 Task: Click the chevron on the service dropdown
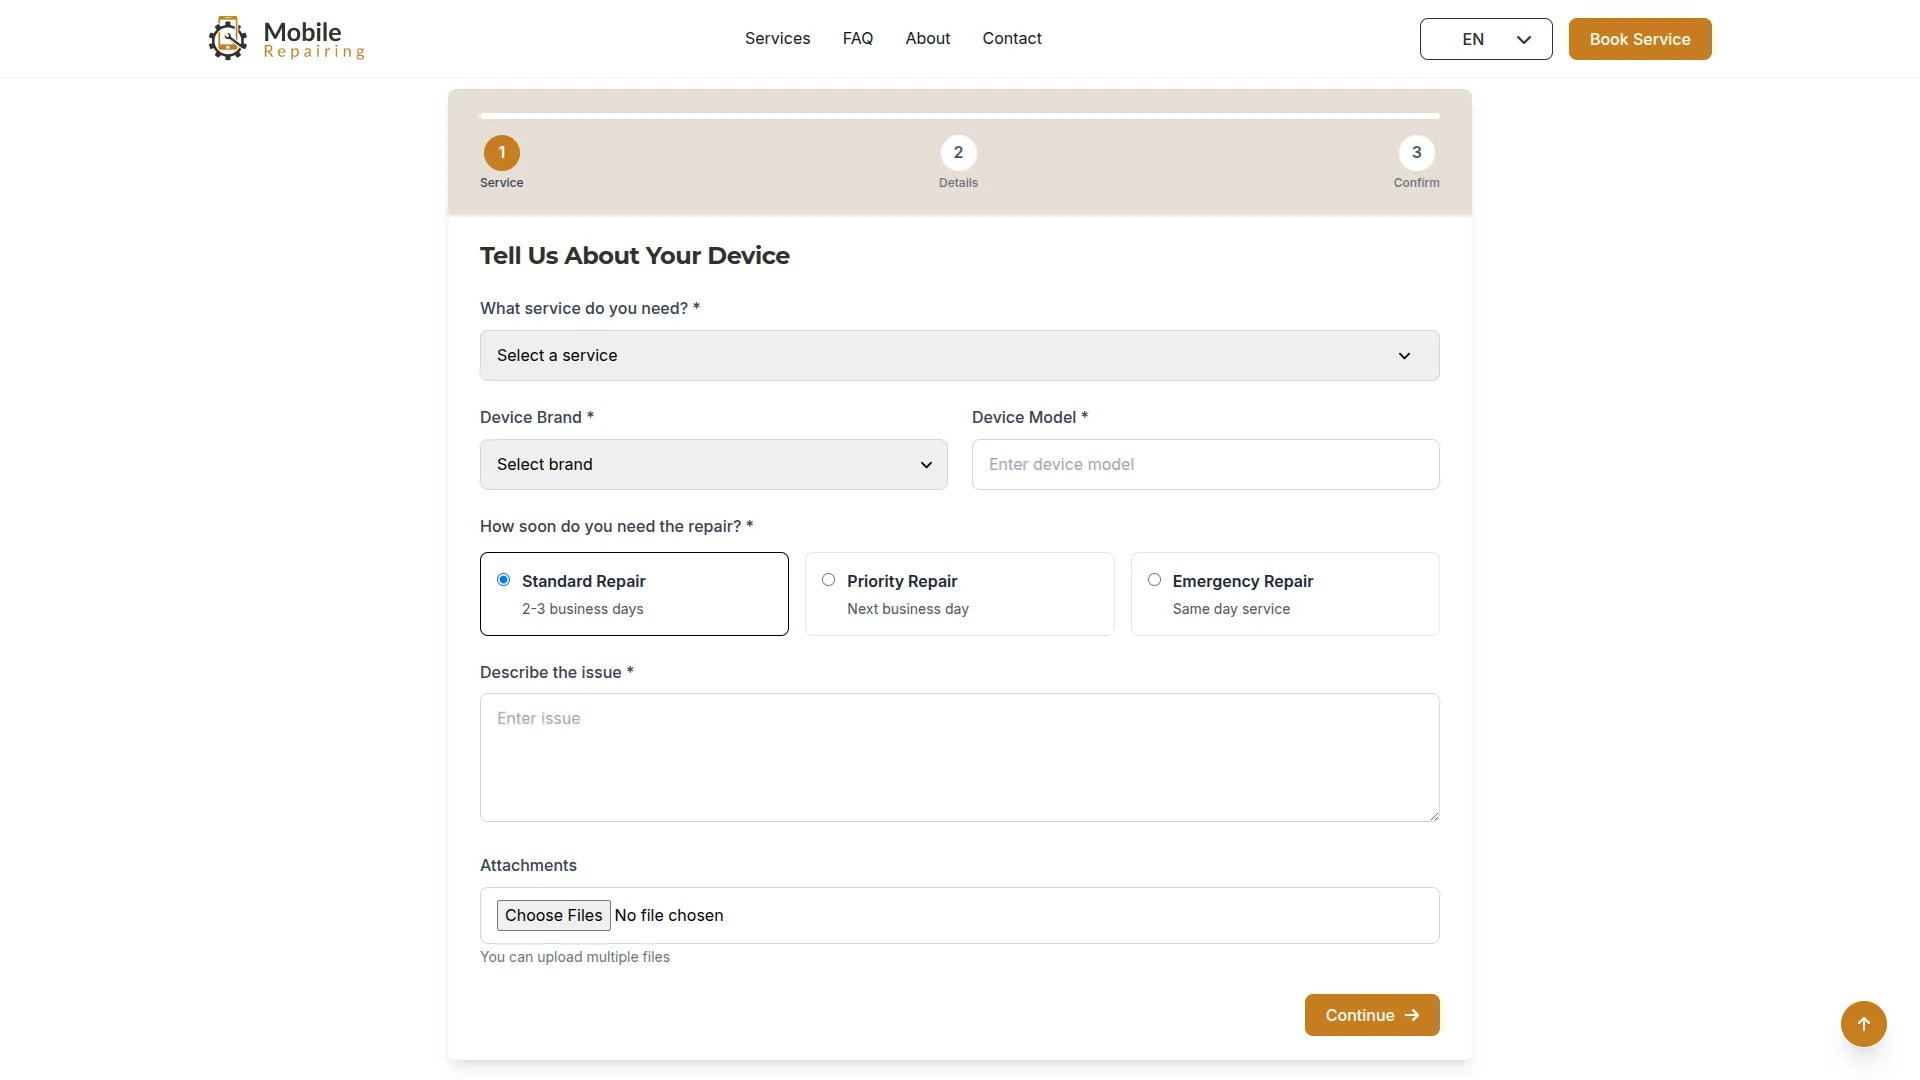pos(1403,355)
